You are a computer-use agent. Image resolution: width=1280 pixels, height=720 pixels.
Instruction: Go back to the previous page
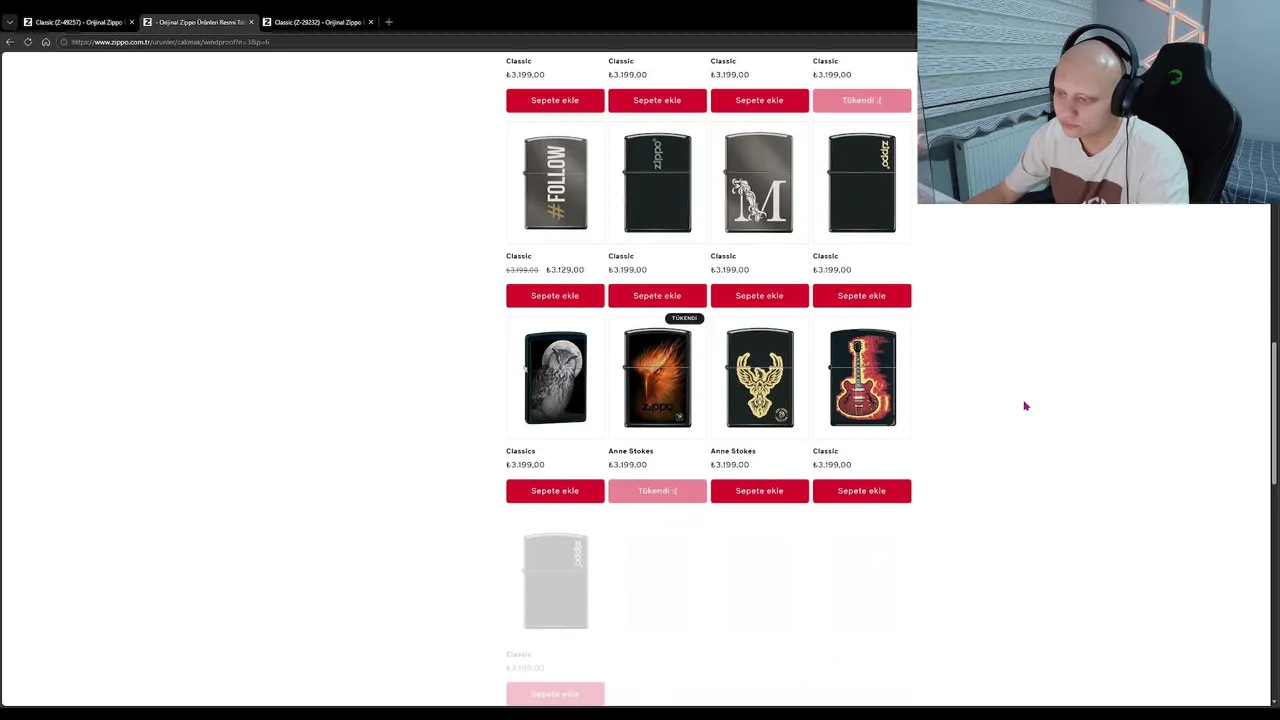(9, 42)
